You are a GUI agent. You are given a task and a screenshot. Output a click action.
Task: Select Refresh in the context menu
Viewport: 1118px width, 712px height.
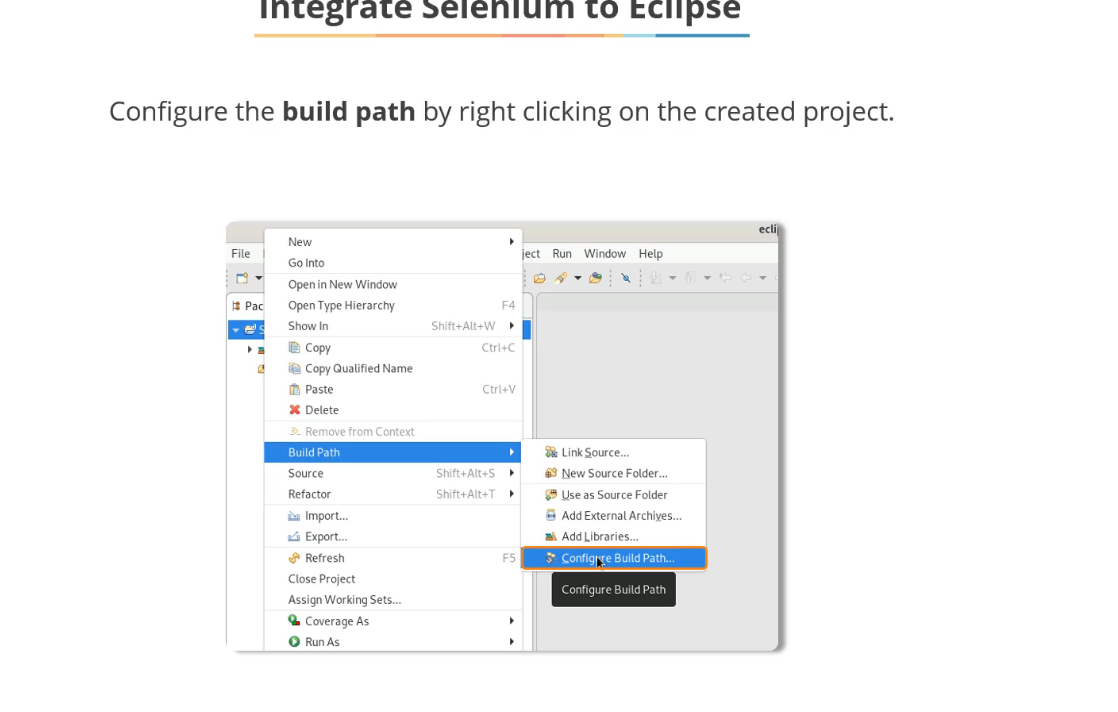click(393, 558)
